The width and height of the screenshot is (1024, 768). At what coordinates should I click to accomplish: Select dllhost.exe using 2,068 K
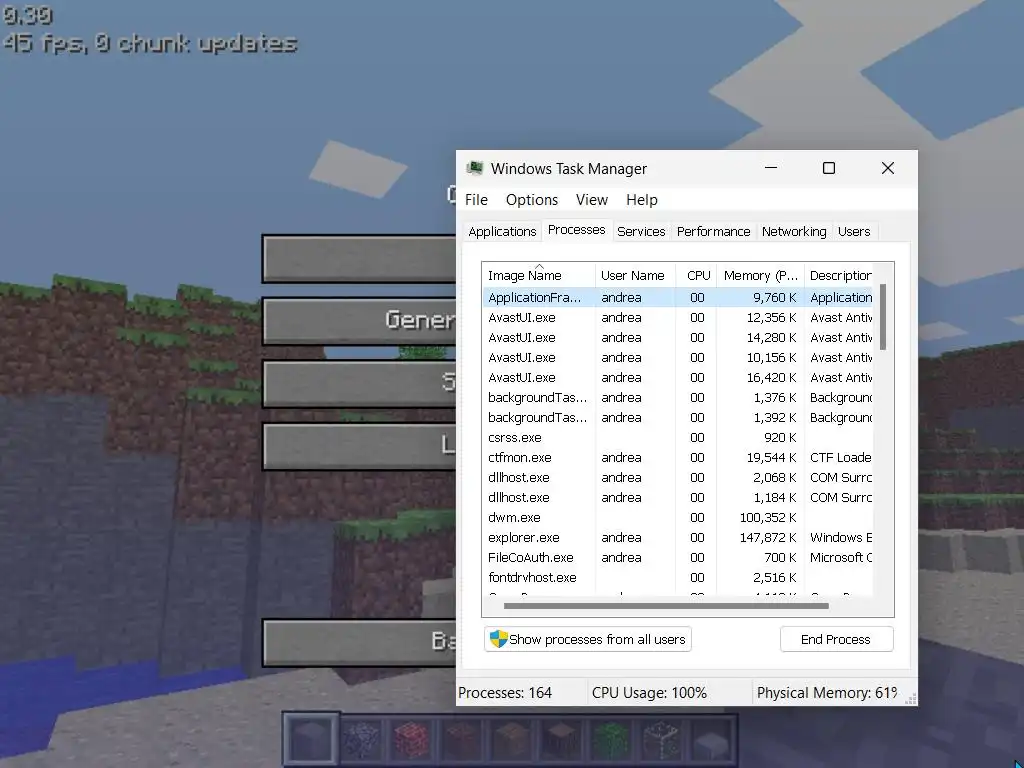coord(678,478)
